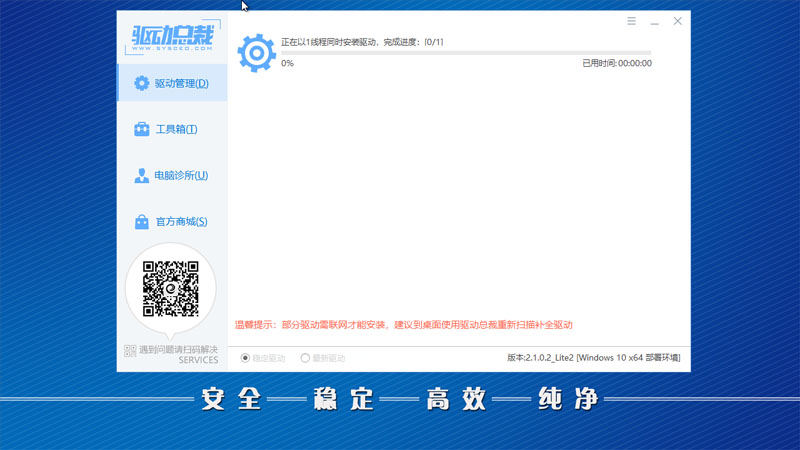This screenshot has width=800, height=450.
Task: Open the hamburger menu icon in title bar
Action: tap(632, 21)
